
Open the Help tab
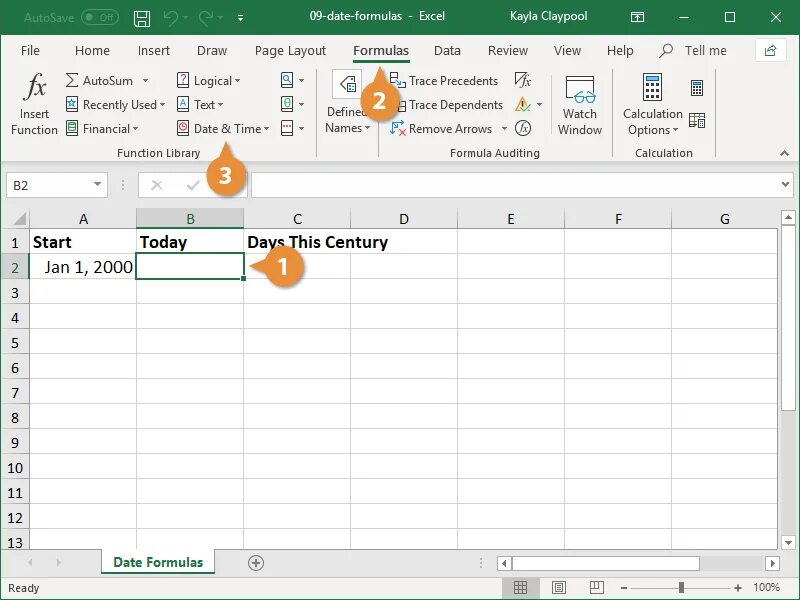[x=620, y=51]
